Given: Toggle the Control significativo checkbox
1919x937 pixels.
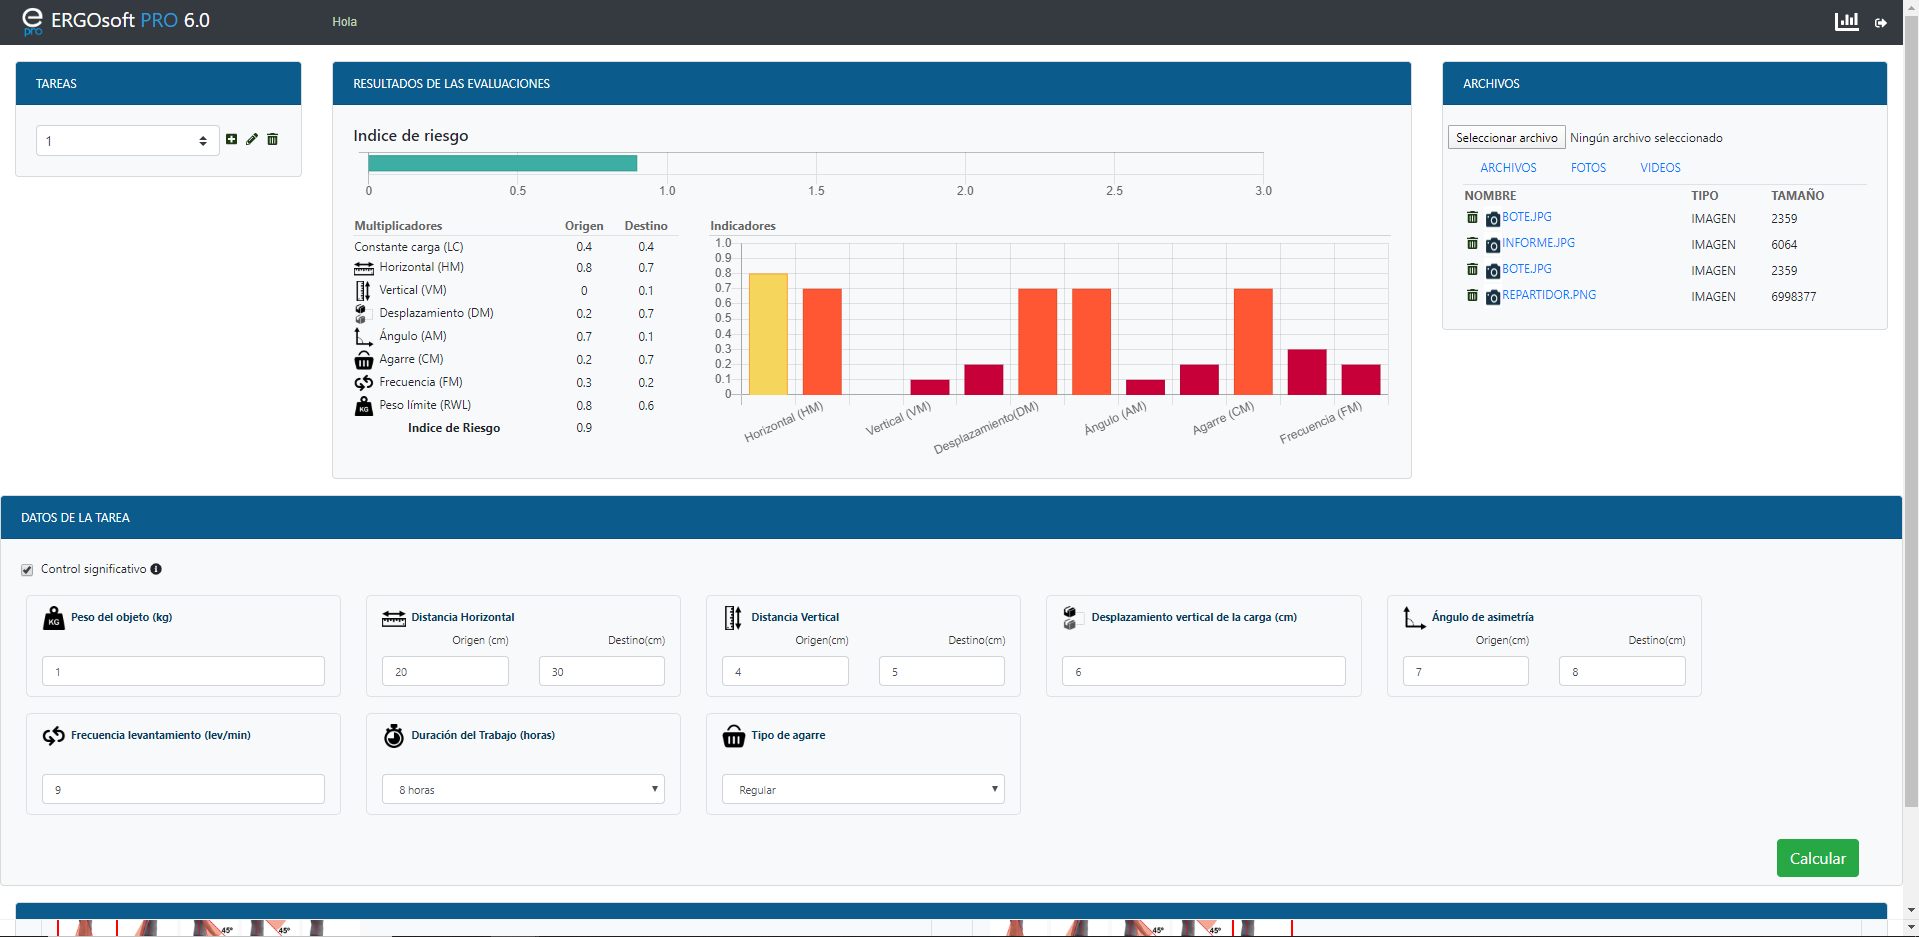Looking at the screenshot, I should pos(27,570).
